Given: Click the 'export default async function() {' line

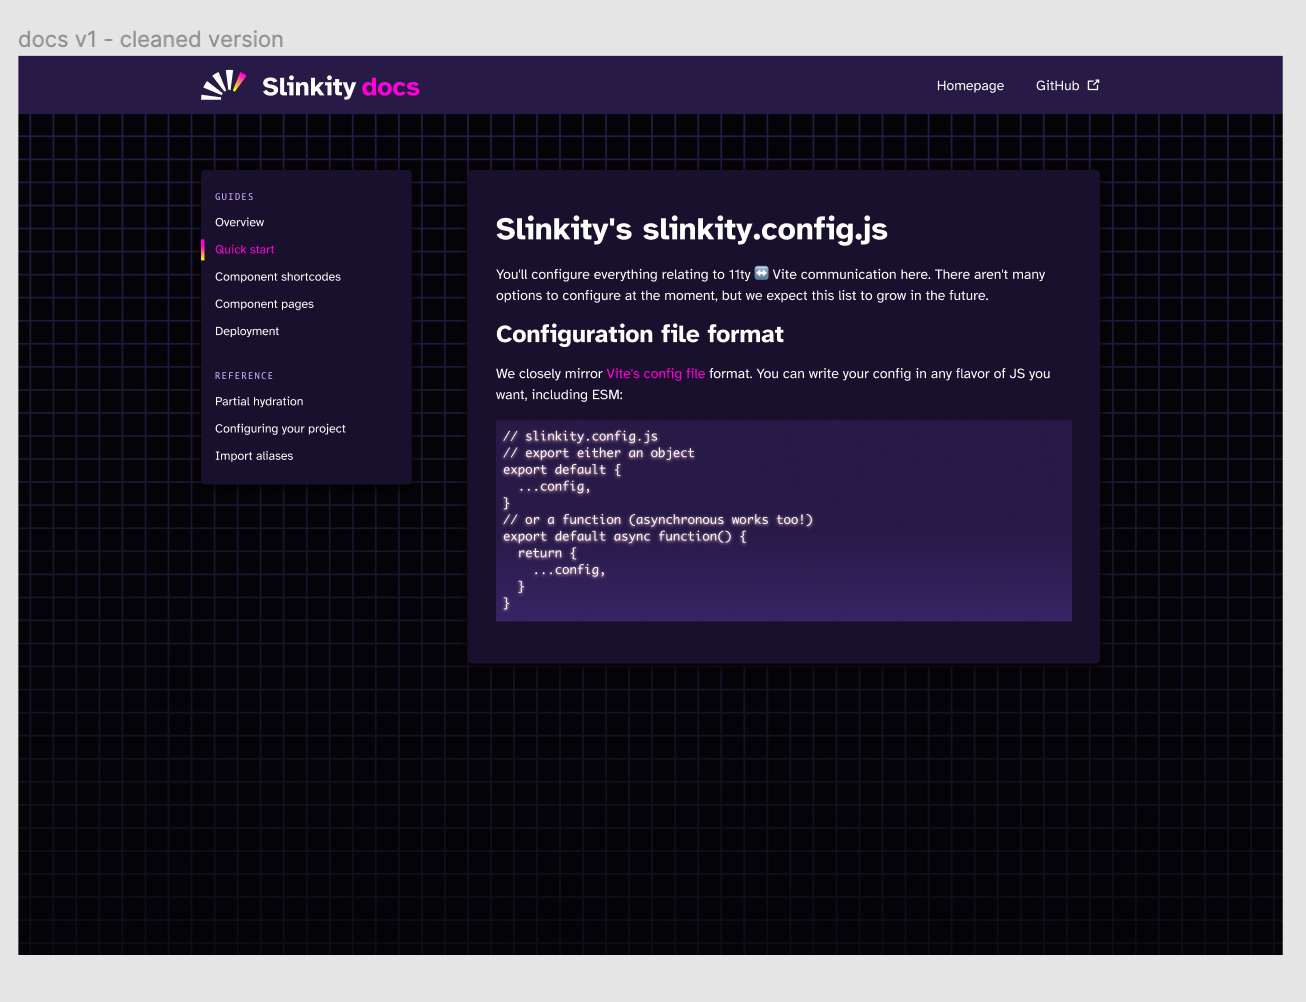Looking at the screenshot, I should click(625, 536).
